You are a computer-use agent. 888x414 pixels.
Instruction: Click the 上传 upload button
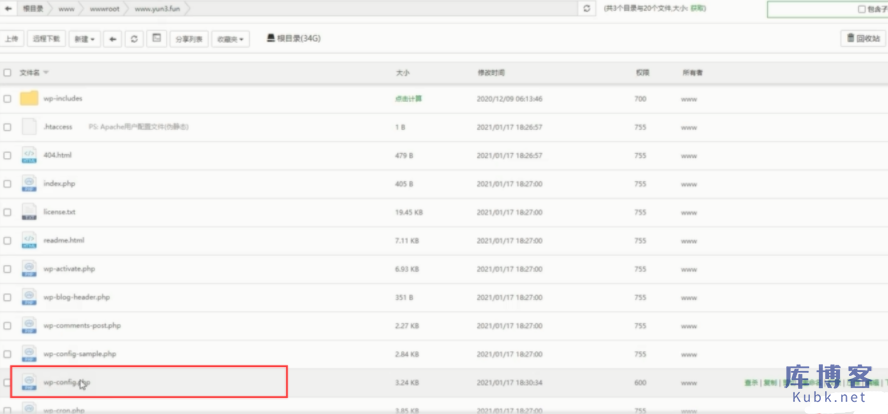(12, 39)
